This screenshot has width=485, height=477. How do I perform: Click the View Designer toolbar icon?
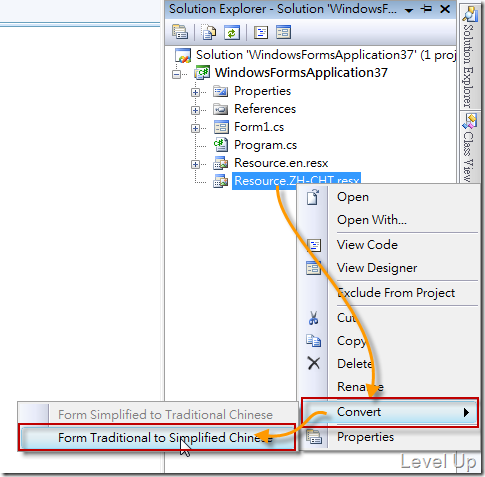coord(283,32)
